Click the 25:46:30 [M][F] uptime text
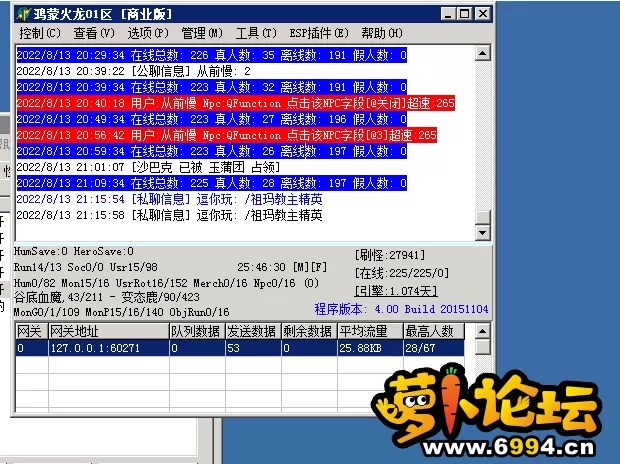620x464 pixels. tap(282, 267)
